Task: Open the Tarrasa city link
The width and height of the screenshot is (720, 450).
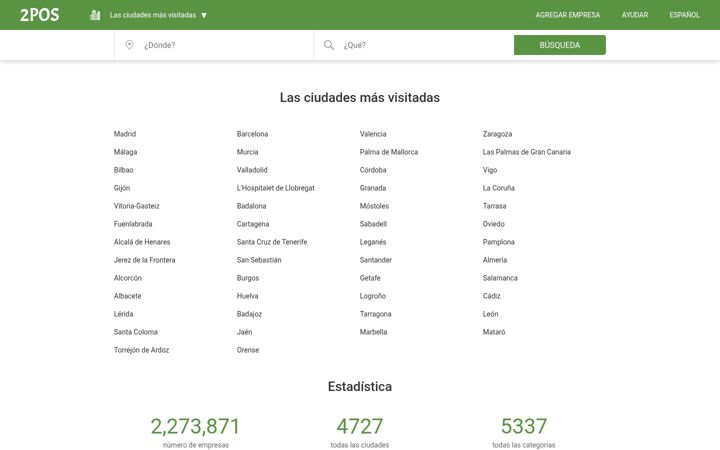Action: pos(495,206)
